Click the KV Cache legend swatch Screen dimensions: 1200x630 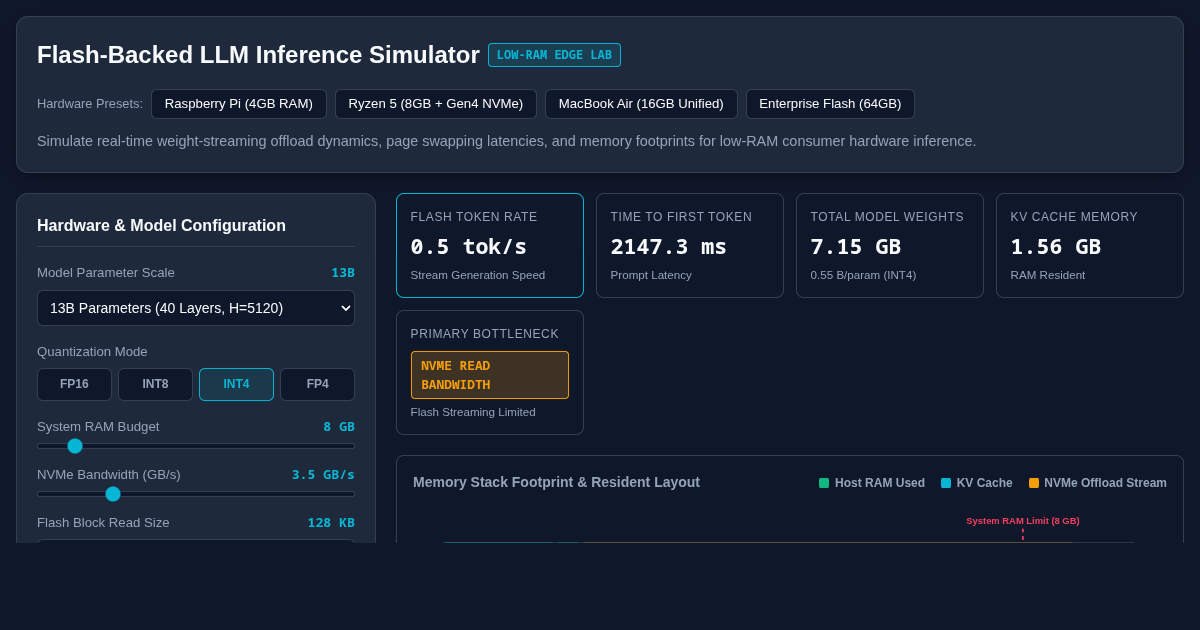pos(946,483)
